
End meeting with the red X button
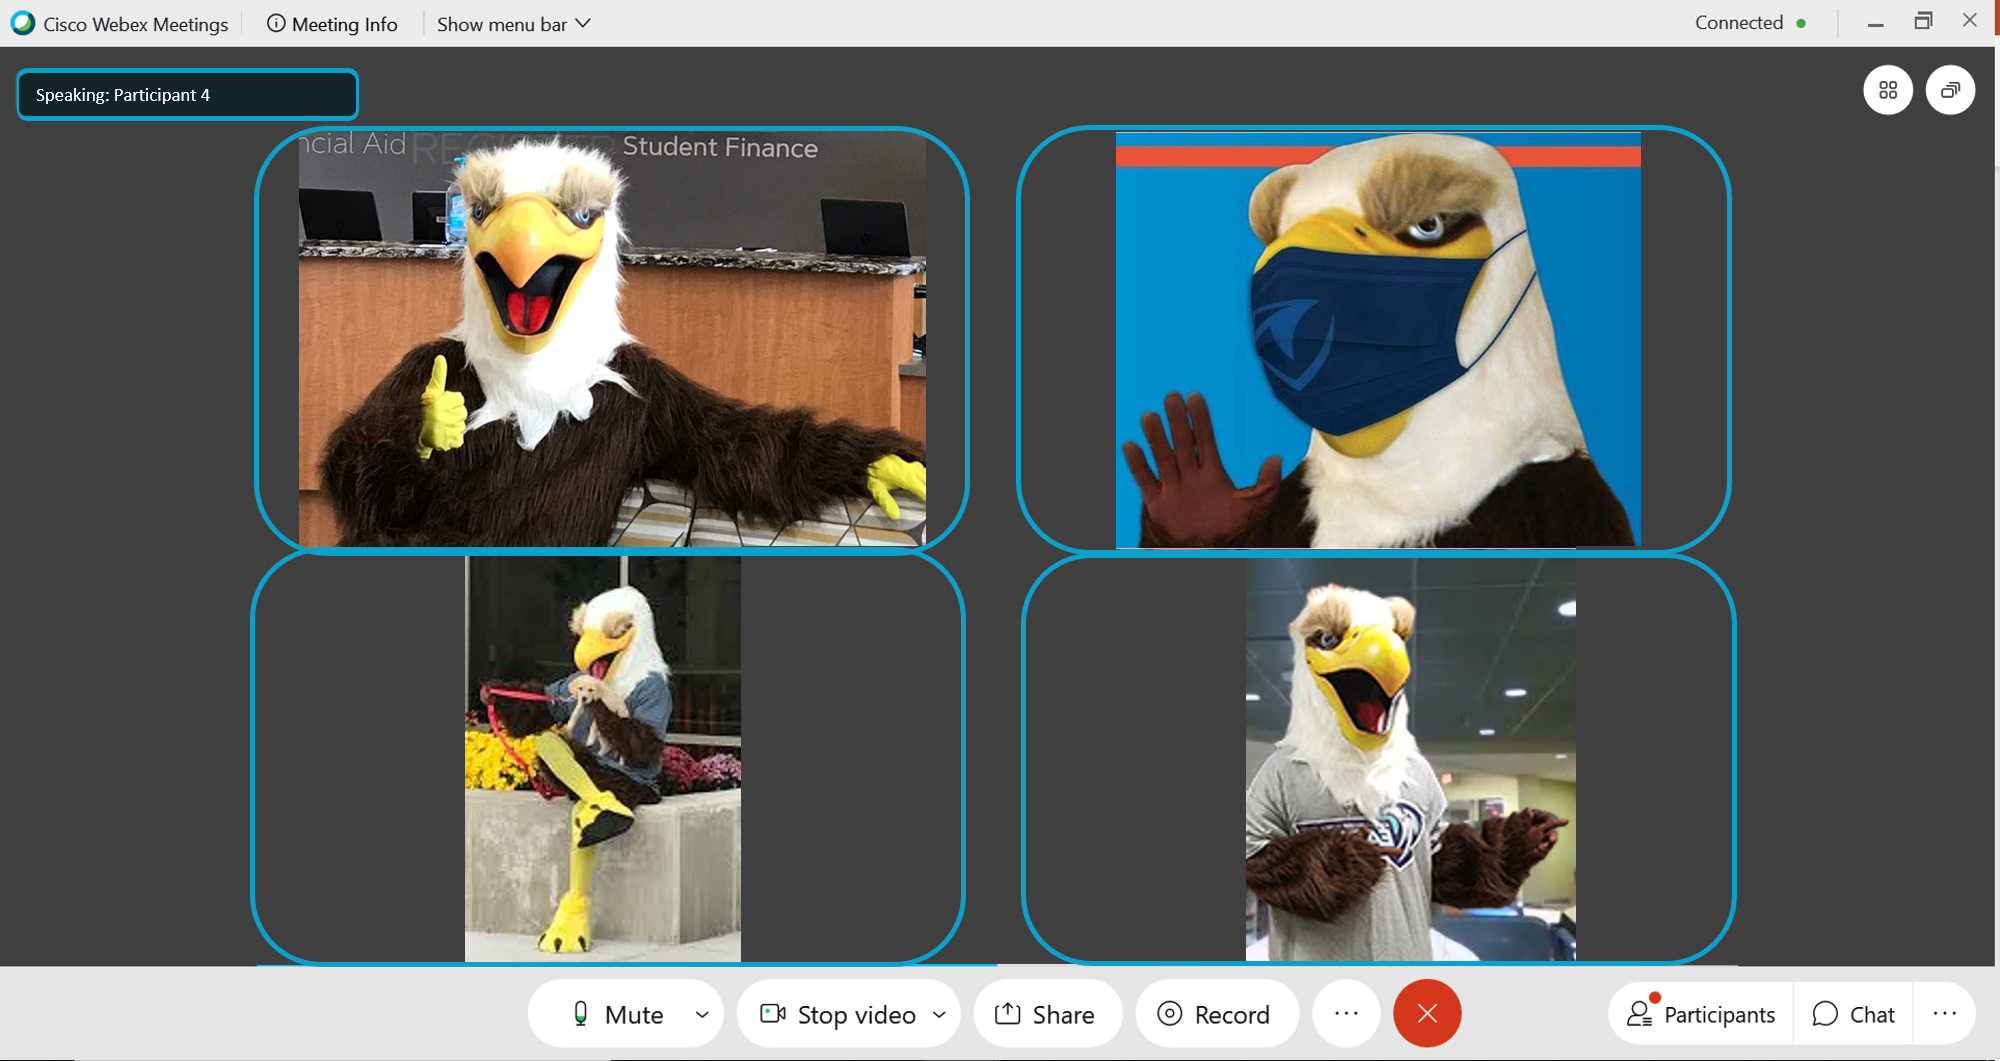[x=1427, y=1014]
